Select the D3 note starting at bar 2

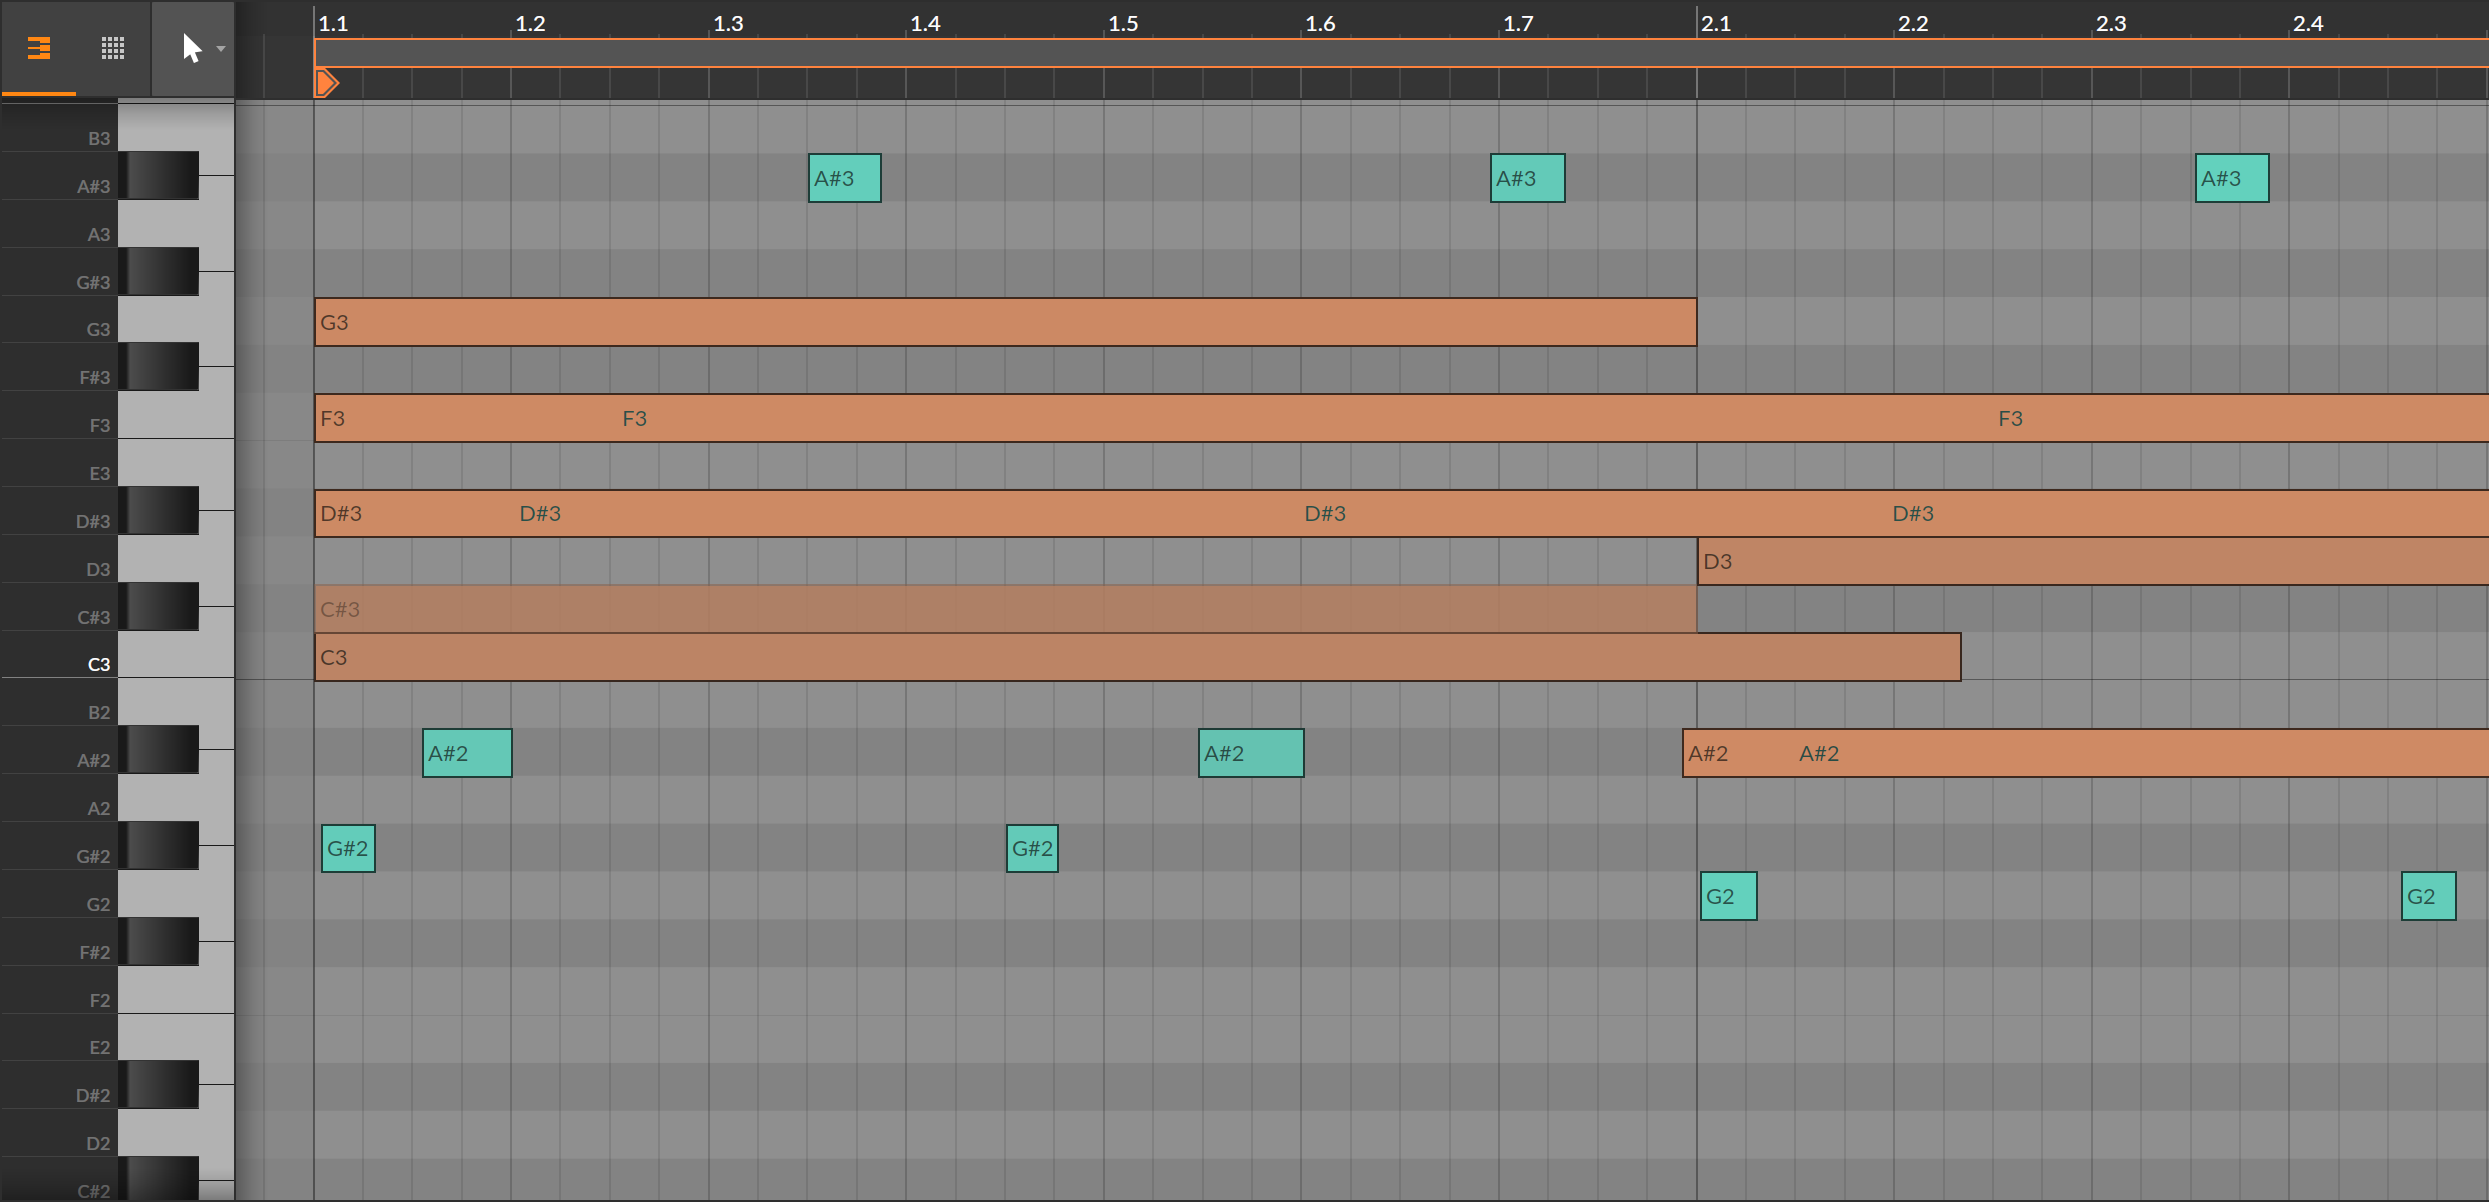tap(2092, 561)
